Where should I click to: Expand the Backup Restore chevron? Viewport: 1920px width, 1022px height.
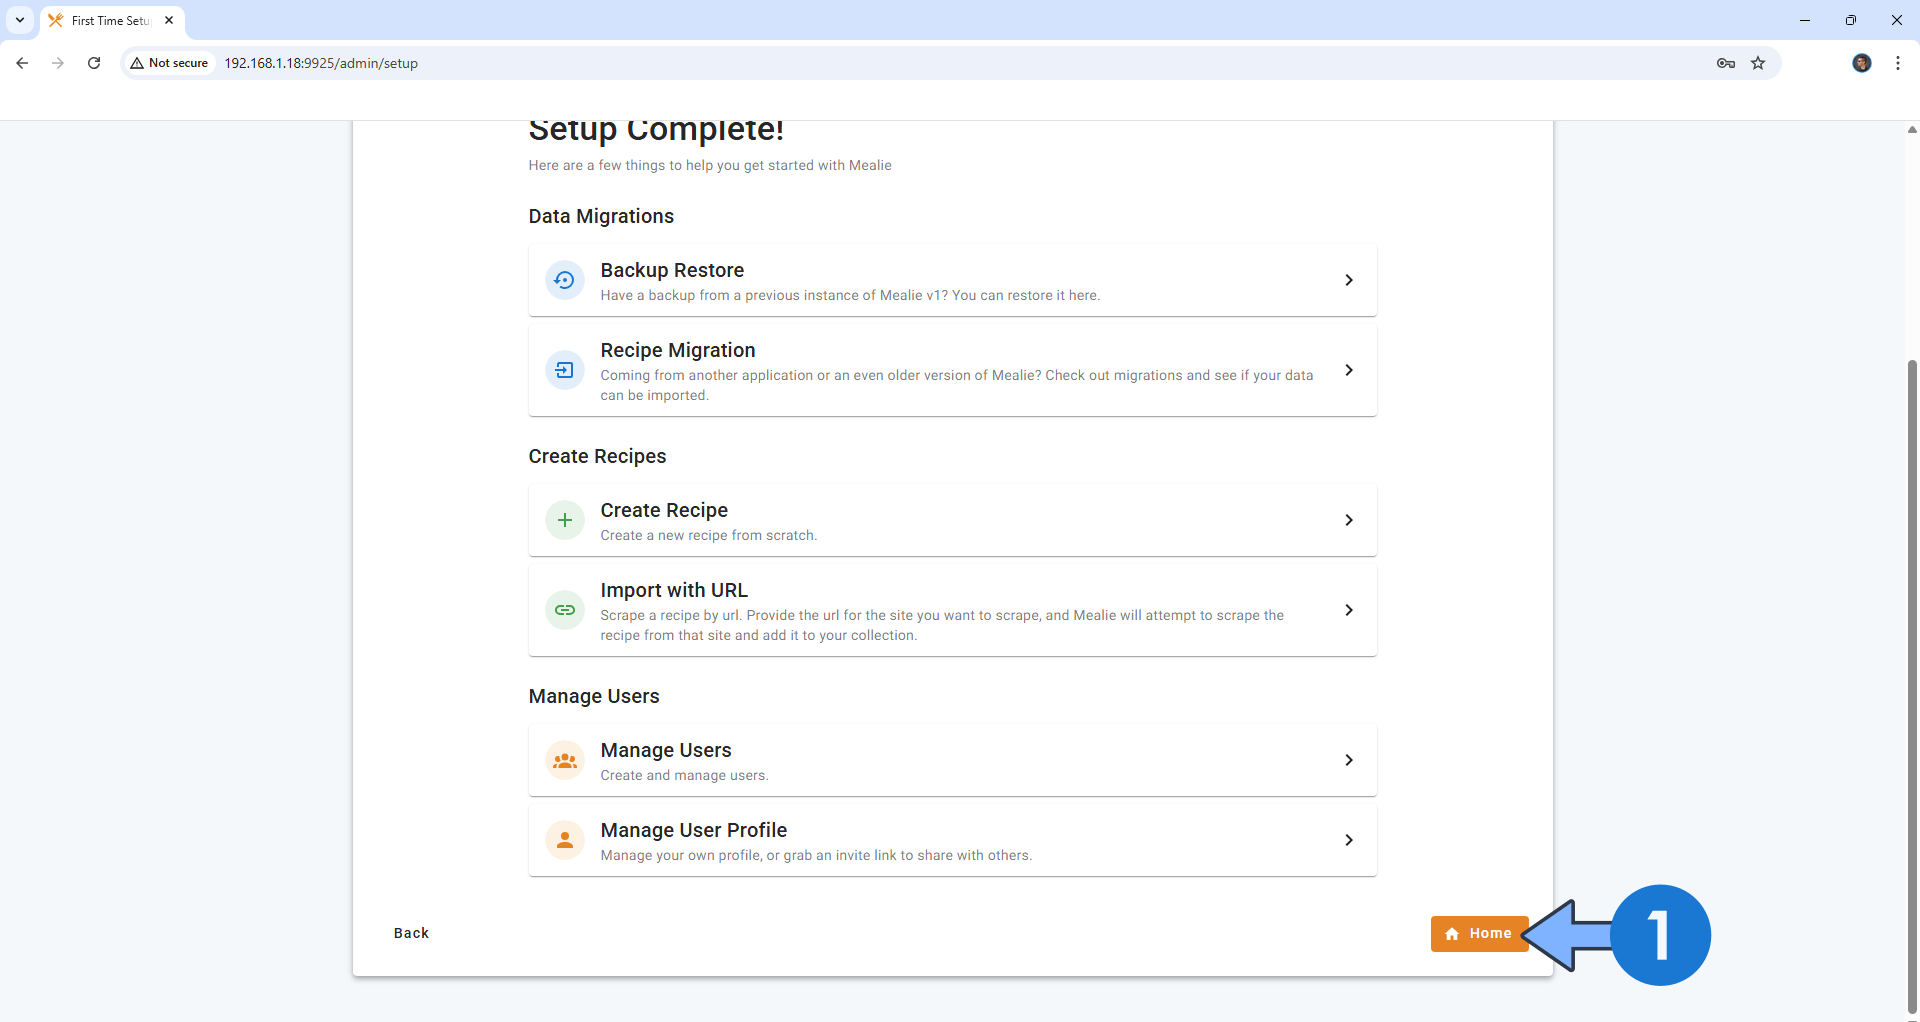tap(1349, 280)
